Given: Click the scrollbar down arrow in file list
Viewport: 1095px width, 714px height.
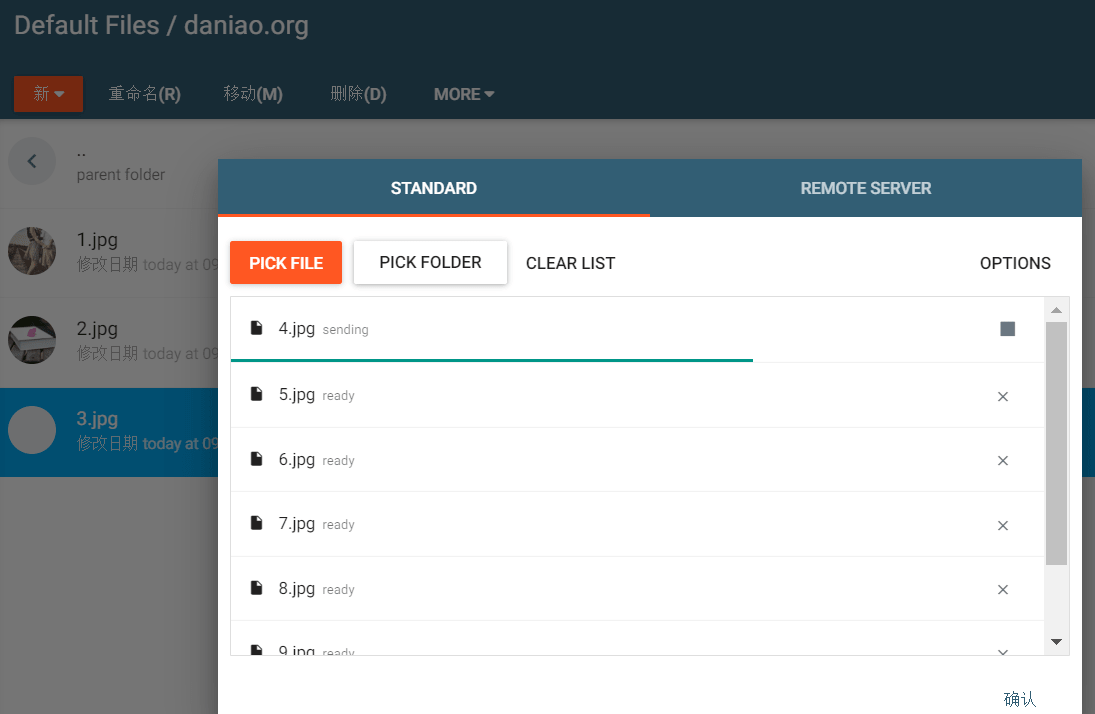Looking at the screenshot, I should tap(1056, 641).
